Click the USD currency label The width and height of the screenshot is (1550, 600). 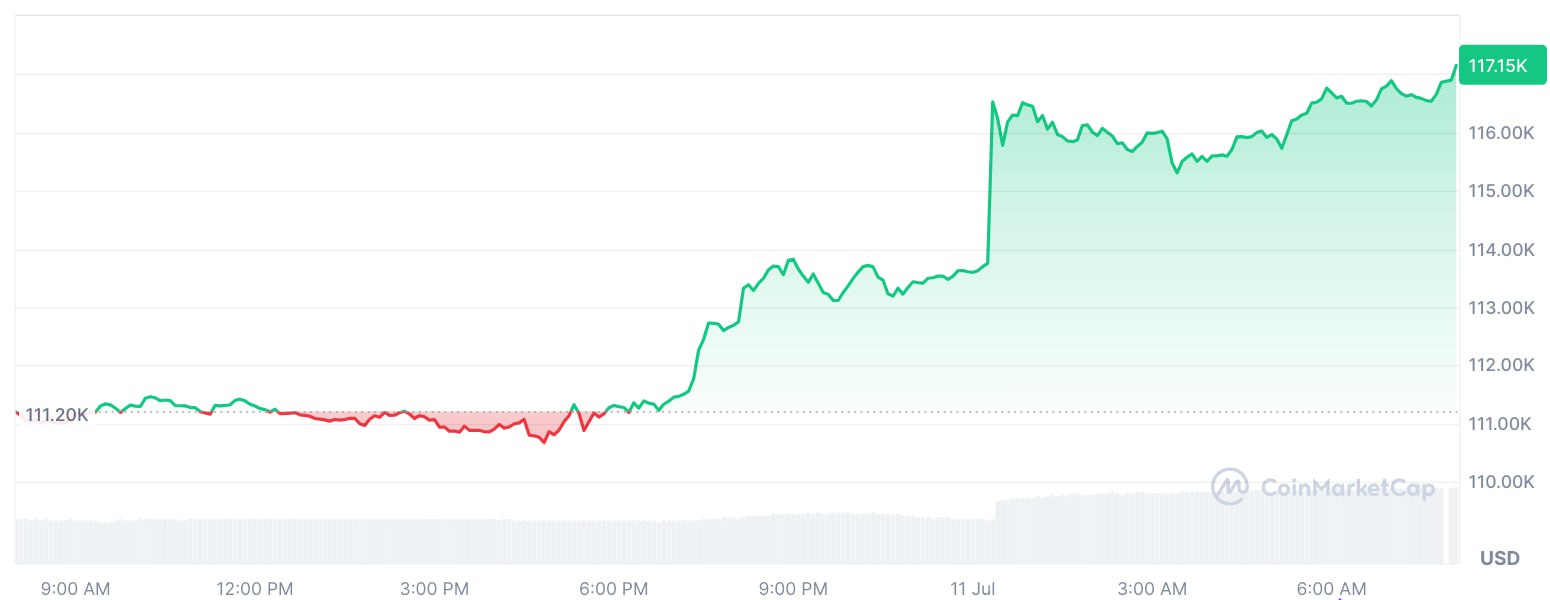click(1500, 558)
